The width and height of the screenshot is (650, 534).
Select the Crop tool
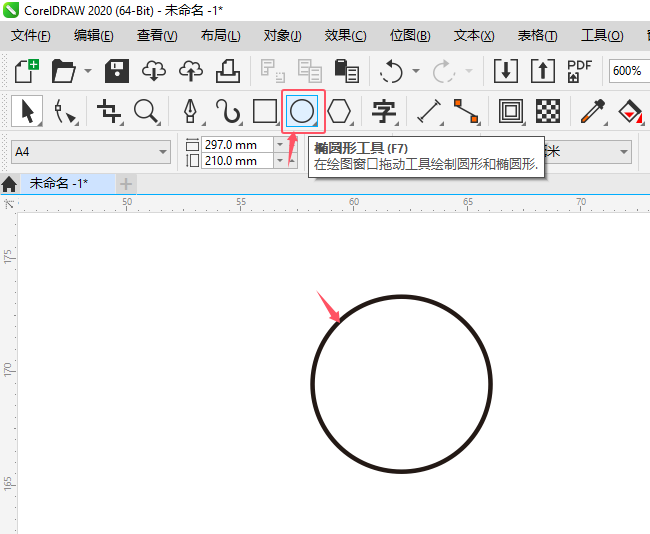[x=109, y=111]
